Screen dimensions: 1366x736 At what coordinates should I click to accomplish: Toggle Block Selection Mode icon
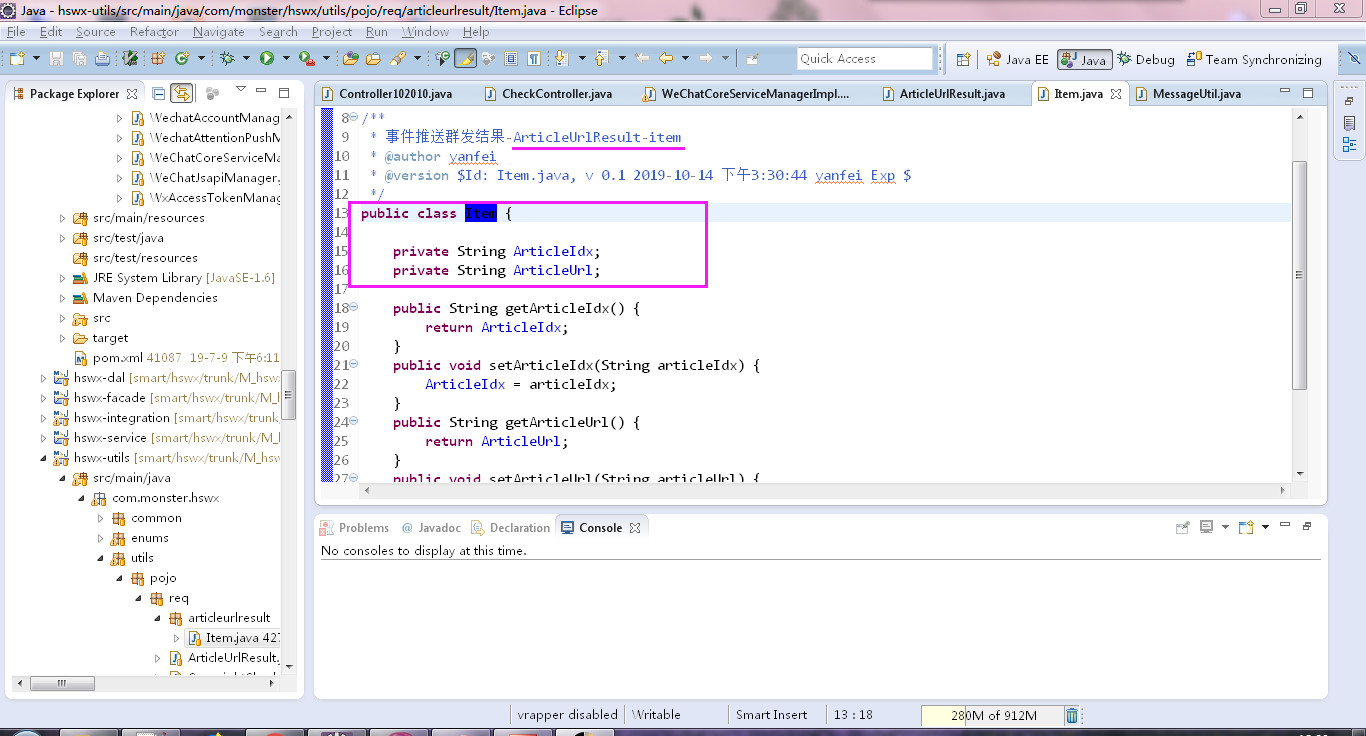coord(511,59)
